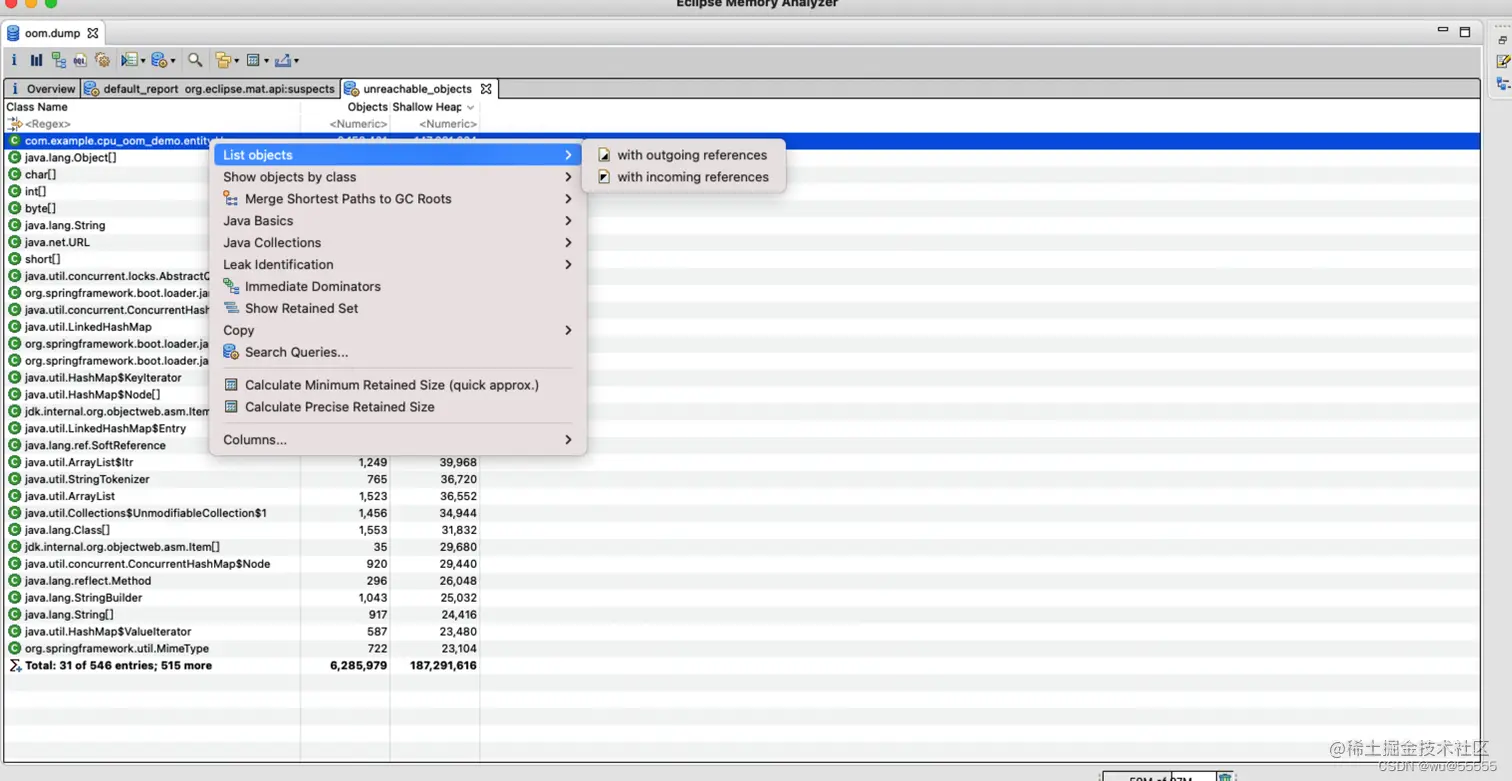Close the oom.dump editor tab
This screenshot has height=781, width=1512.
(93, 33)
